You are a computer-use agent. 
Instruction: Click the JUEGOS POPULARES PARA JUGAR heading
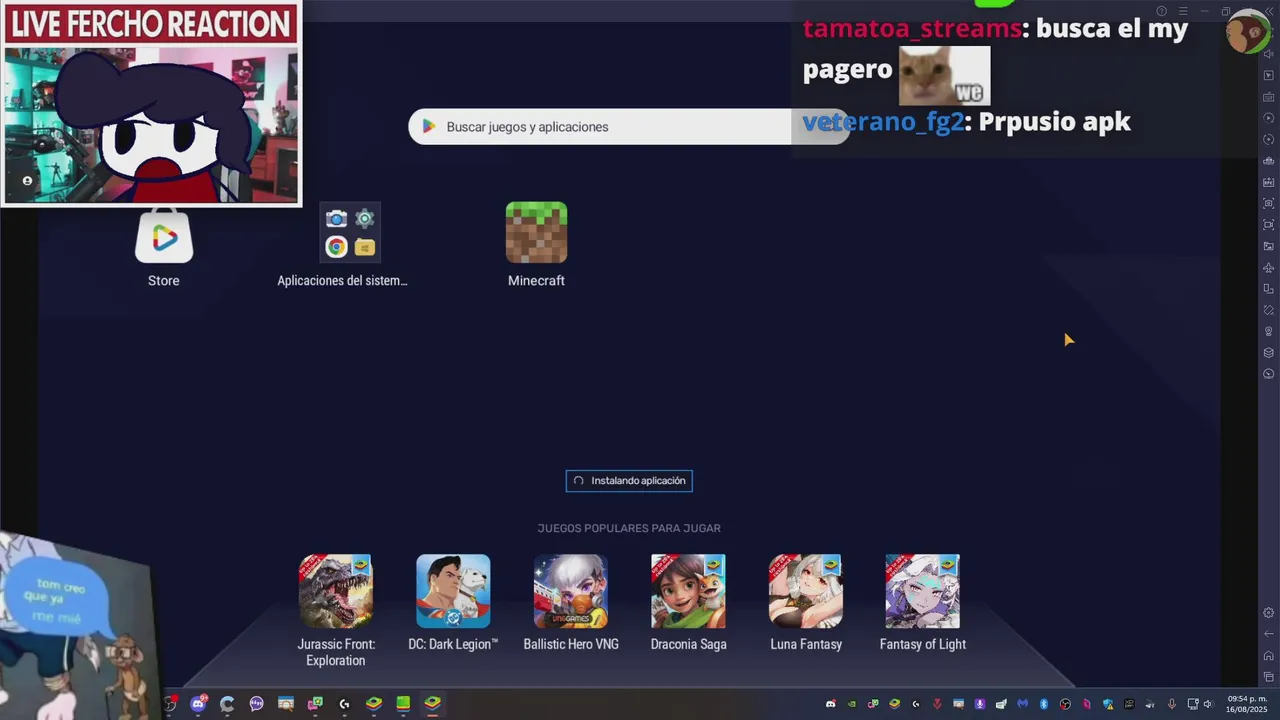click(629, 528)
